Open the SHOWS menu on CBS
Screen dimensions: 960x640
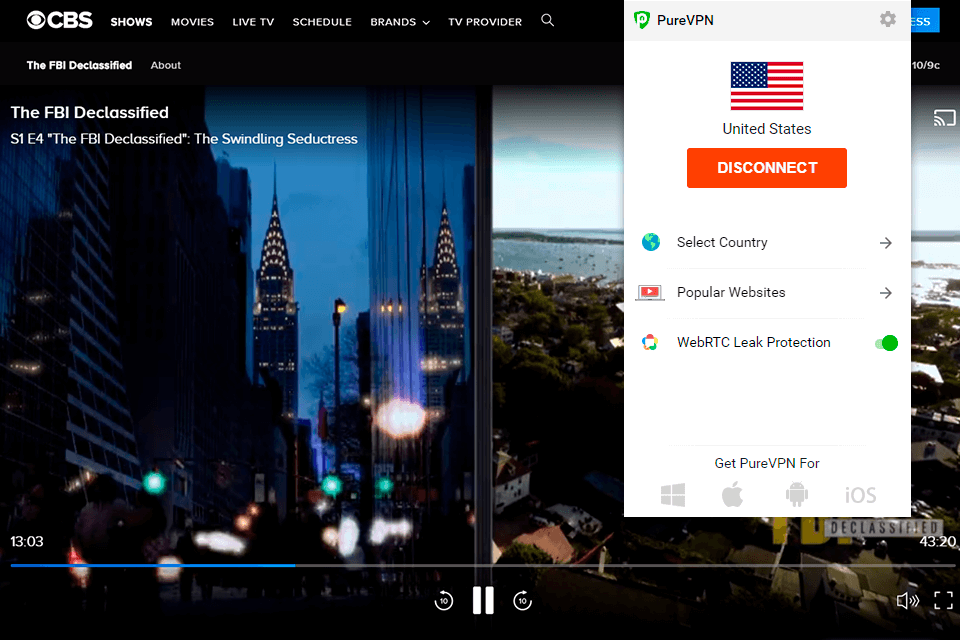pos(131,21)
